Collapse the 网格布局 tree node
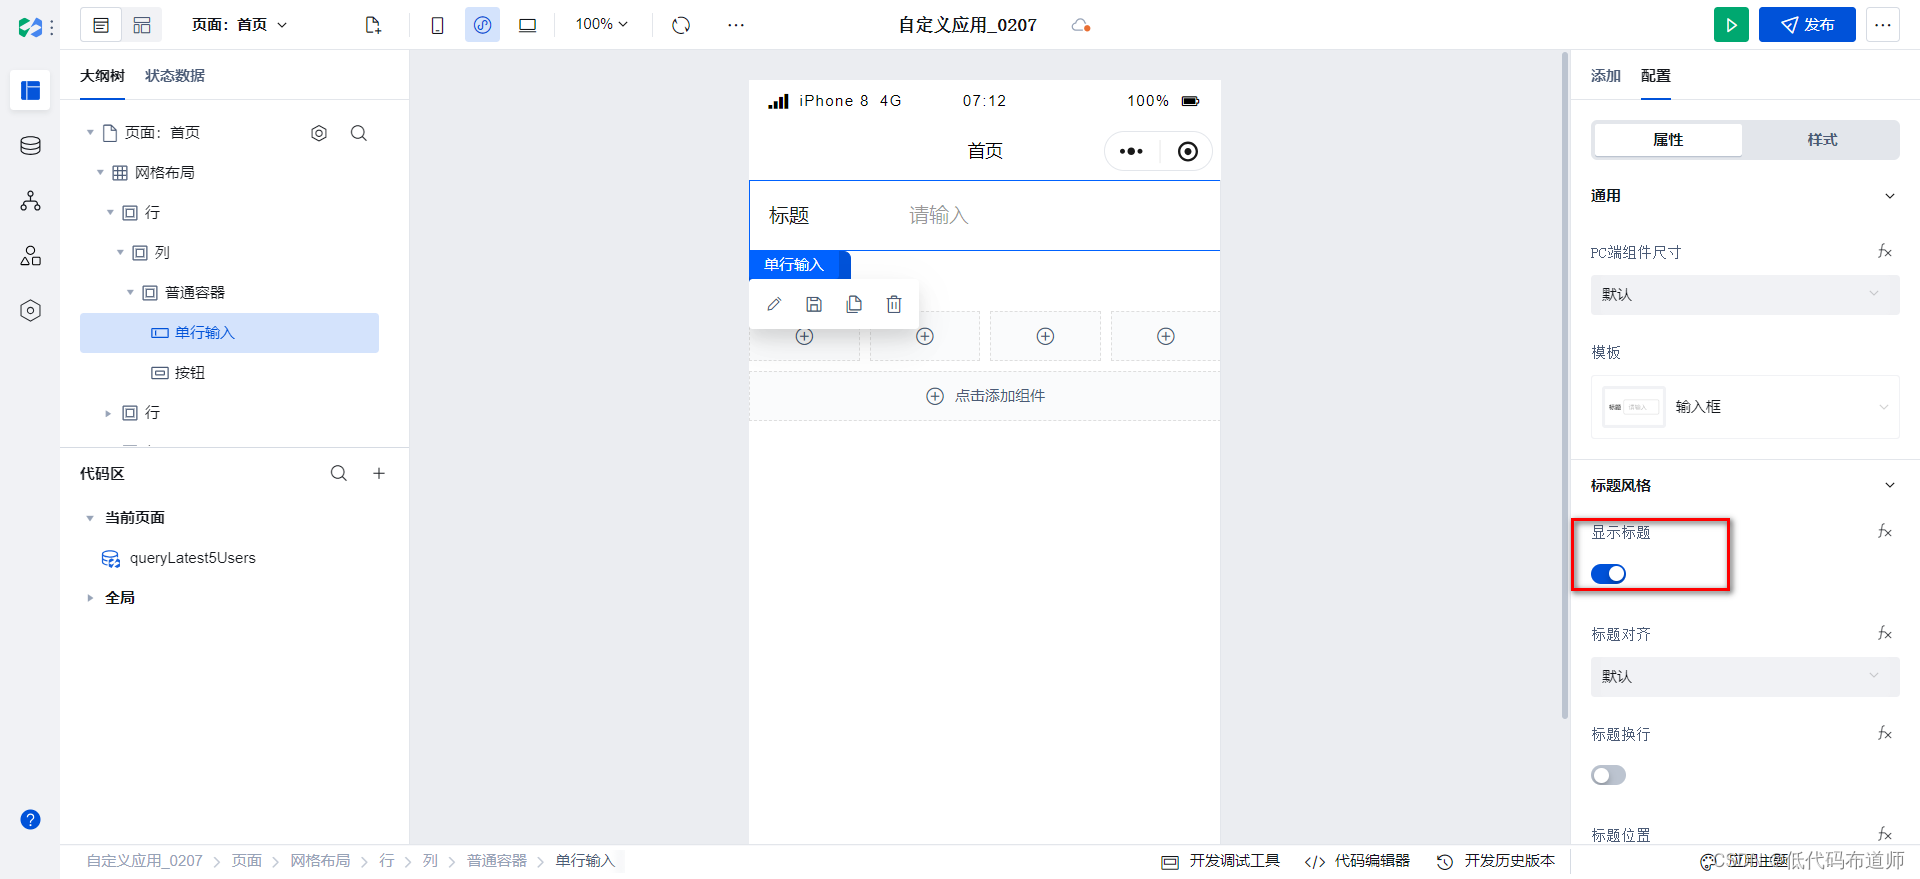This screenshot has width=1920, height=879. 100,172
